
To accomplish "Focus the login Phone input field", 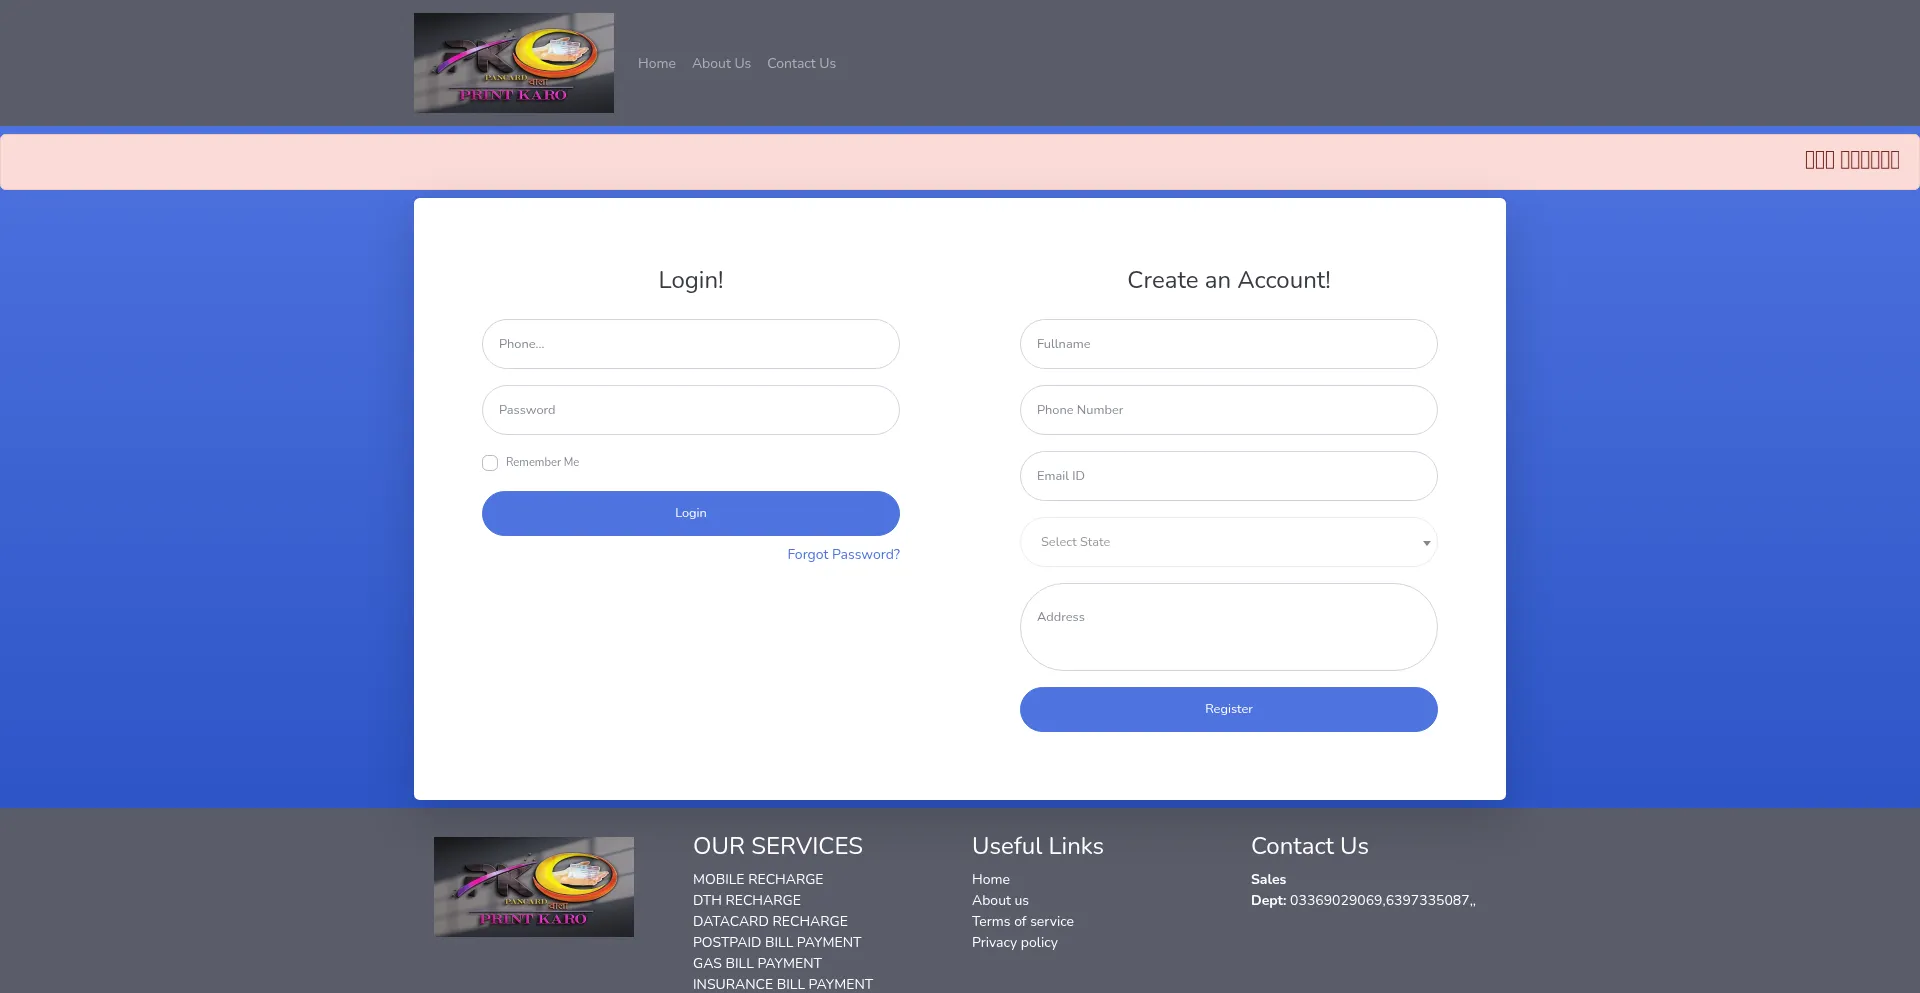I will coord(690,344).
